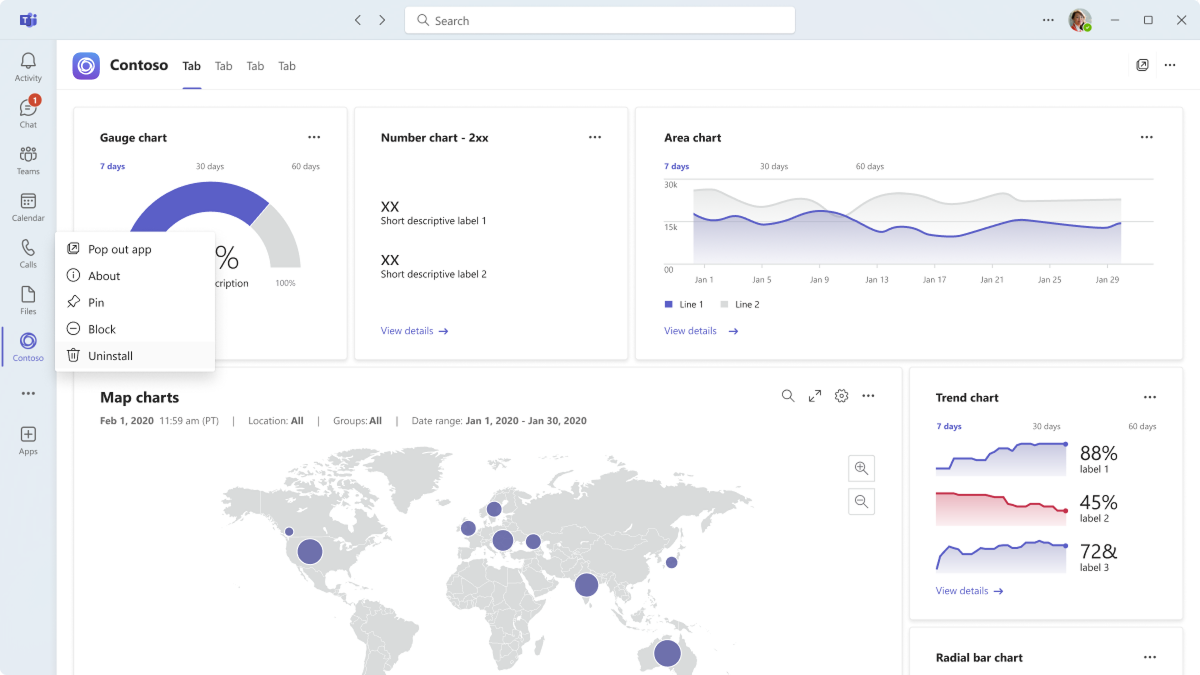This screenshot has width=1200, height=675.
Task: Expand Map charts to fullscreen
Action: click(815, 396)
